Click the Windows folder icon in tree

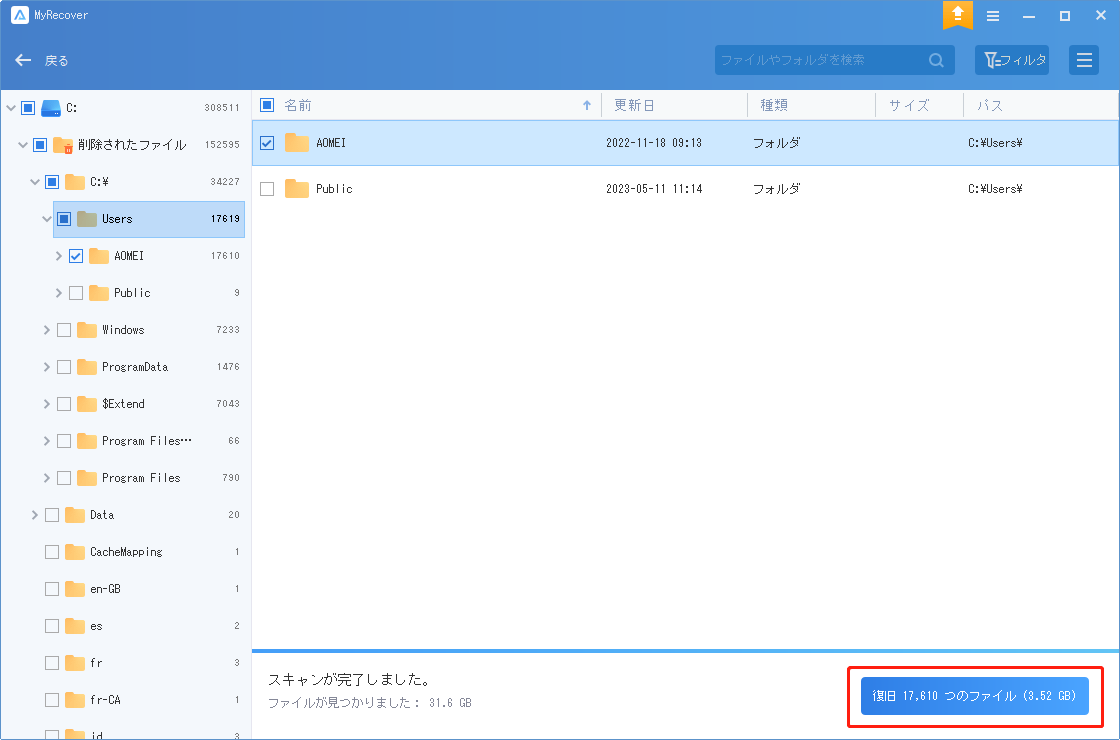tap(87, 330)
